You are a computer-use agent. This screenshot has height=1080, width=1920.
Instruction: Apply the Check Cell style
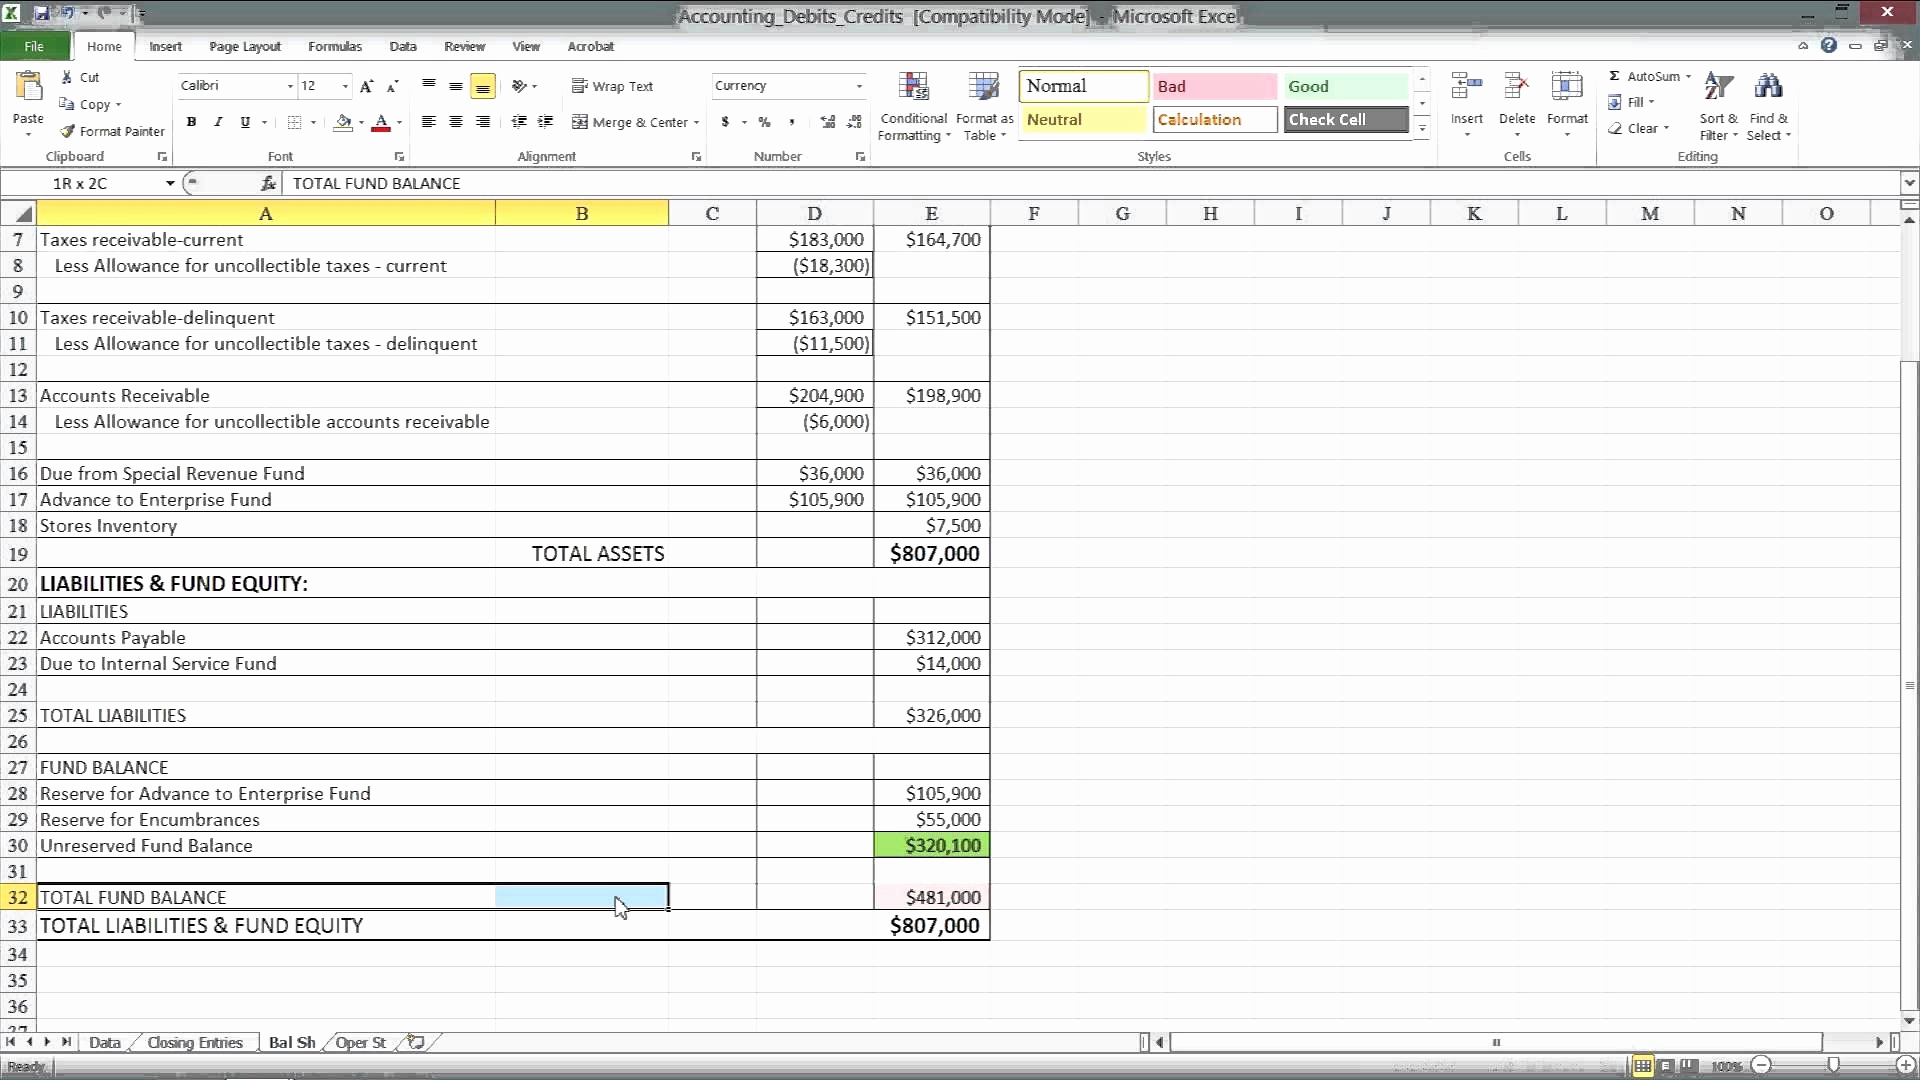1346,119
